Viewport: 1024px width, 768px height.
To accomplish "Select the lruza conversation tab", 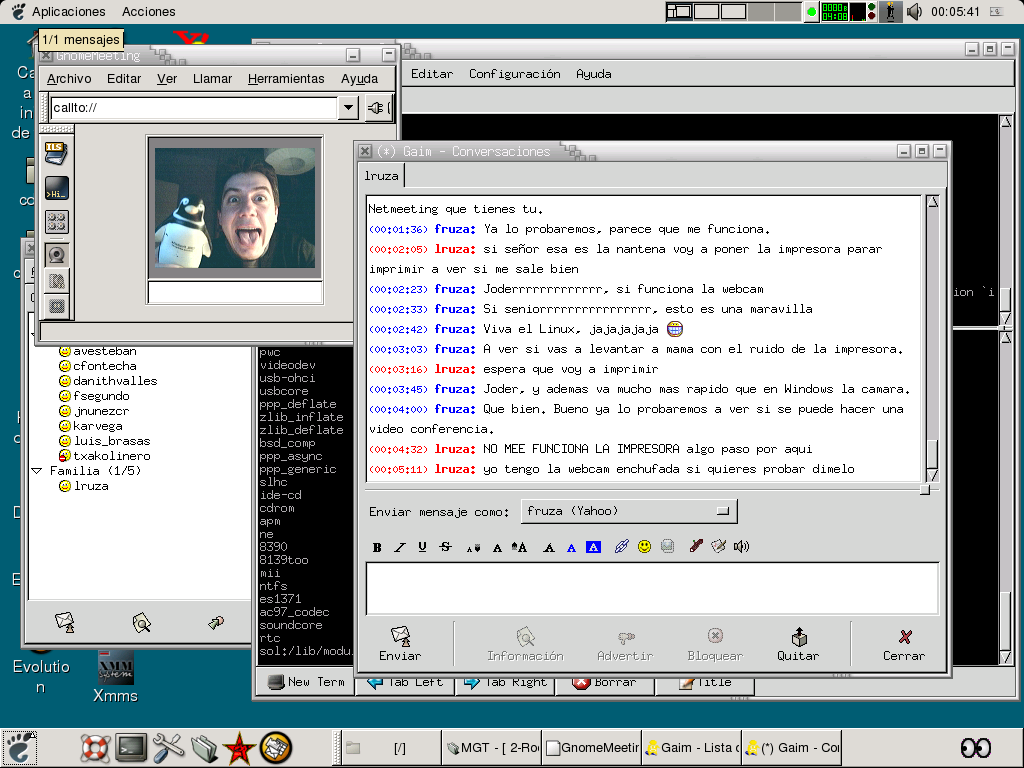I will pyautogui.click(x=381, y=176).
